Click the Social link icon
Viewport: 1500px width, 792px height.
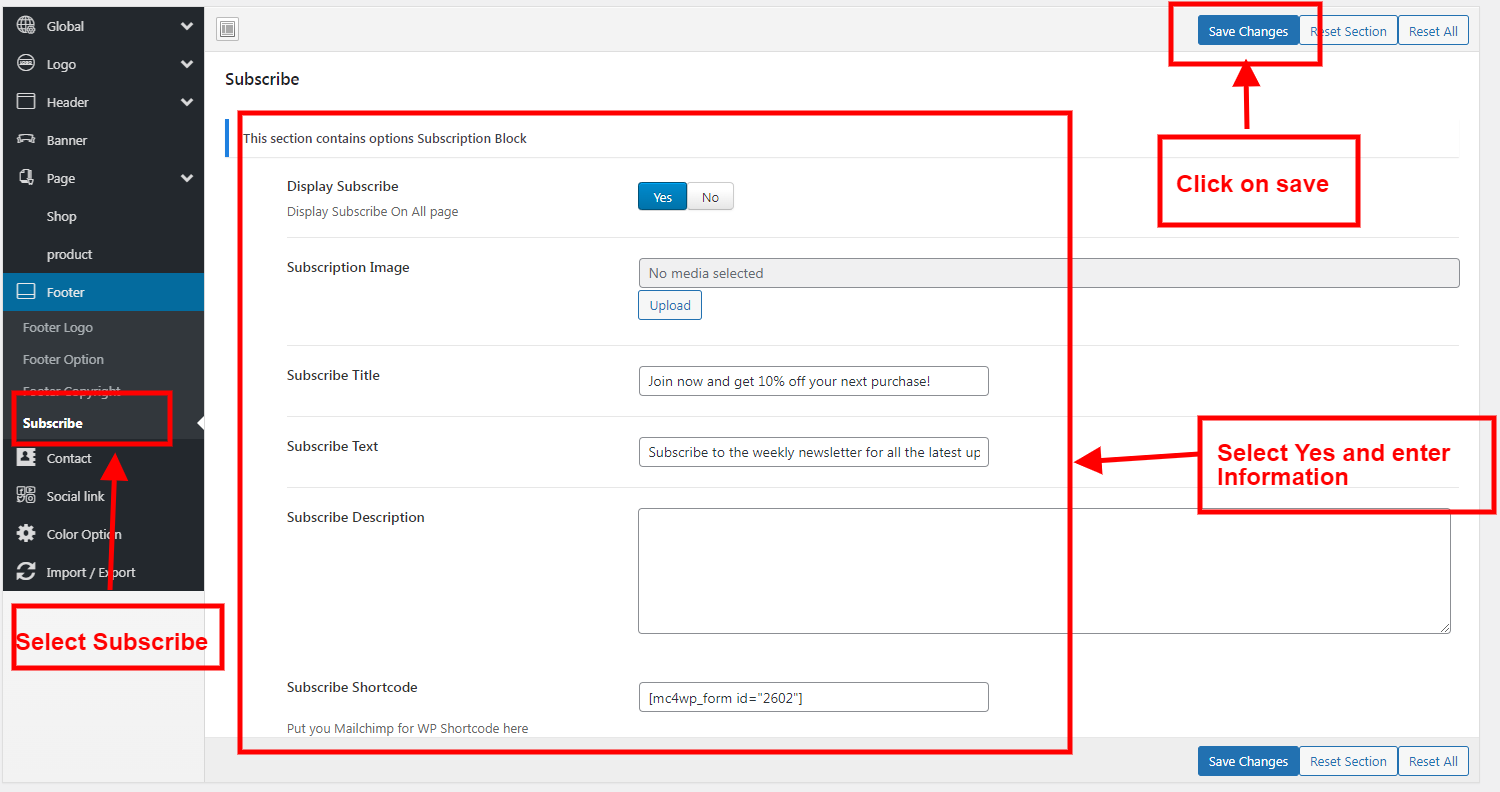click(26, 496)
